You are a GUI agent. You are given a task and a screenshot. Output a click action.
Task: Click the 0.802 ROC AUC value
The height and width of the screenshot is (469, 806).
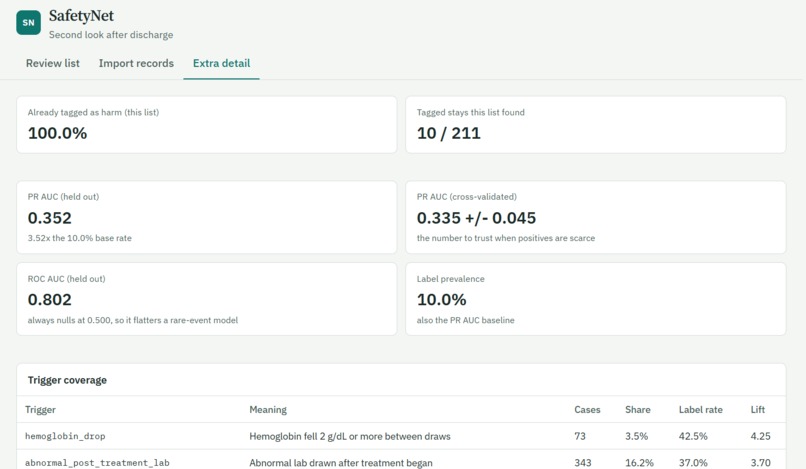[x=49, y=300]
